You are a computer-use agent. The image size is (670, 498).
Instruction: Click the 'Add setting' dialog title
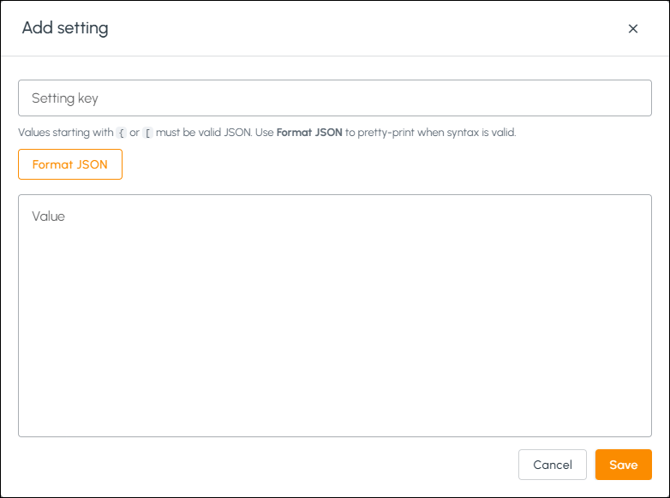click(65, 28)
